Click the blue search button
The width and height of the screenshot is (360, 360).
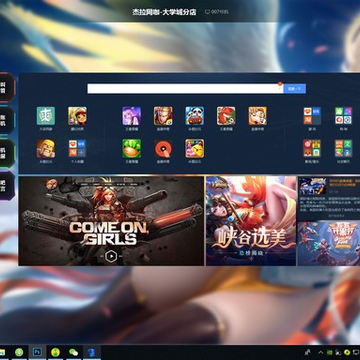pyautogui.click(x=295, y=89)
